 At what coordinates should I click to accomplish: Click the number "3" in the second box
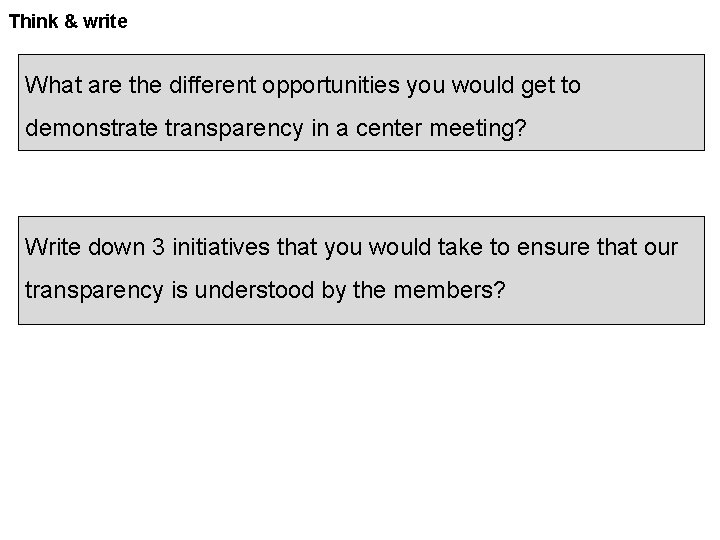[x=158, y=247]
